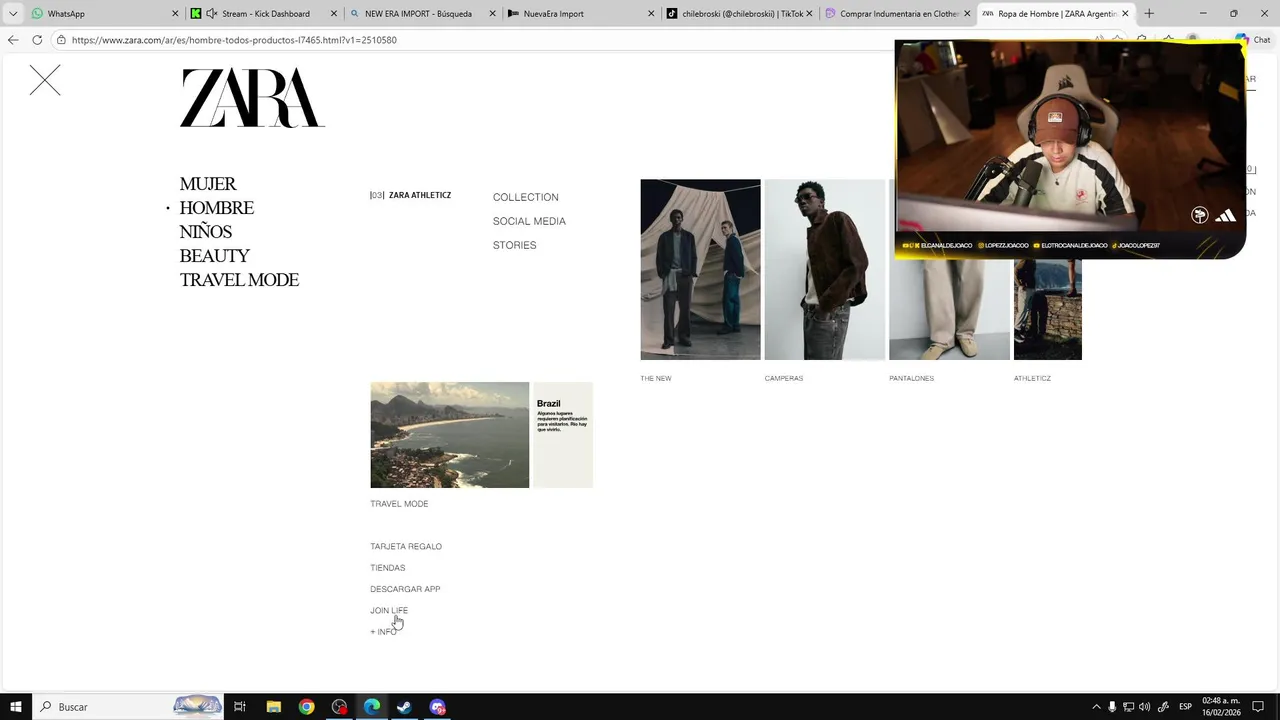This screenshot has width=1280, height=720.
Task: Select BEAUTY category
Action: (215, 256)
